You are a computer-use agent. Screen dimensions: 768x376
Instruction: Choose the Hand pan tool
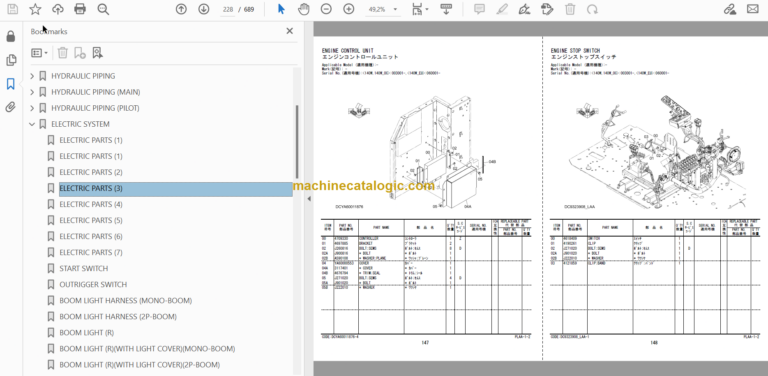tap(304, 9)
